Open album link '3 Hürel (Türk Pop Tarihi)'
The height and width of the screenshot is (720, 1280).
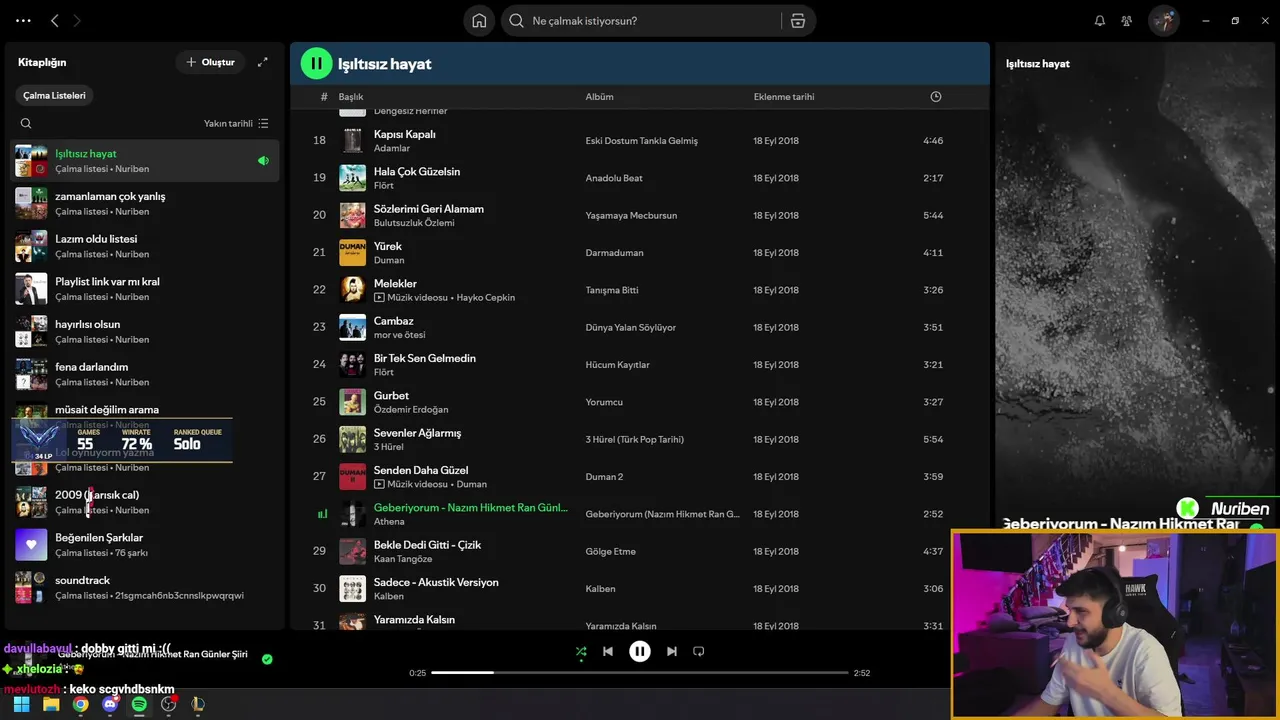tap(634, 439)
